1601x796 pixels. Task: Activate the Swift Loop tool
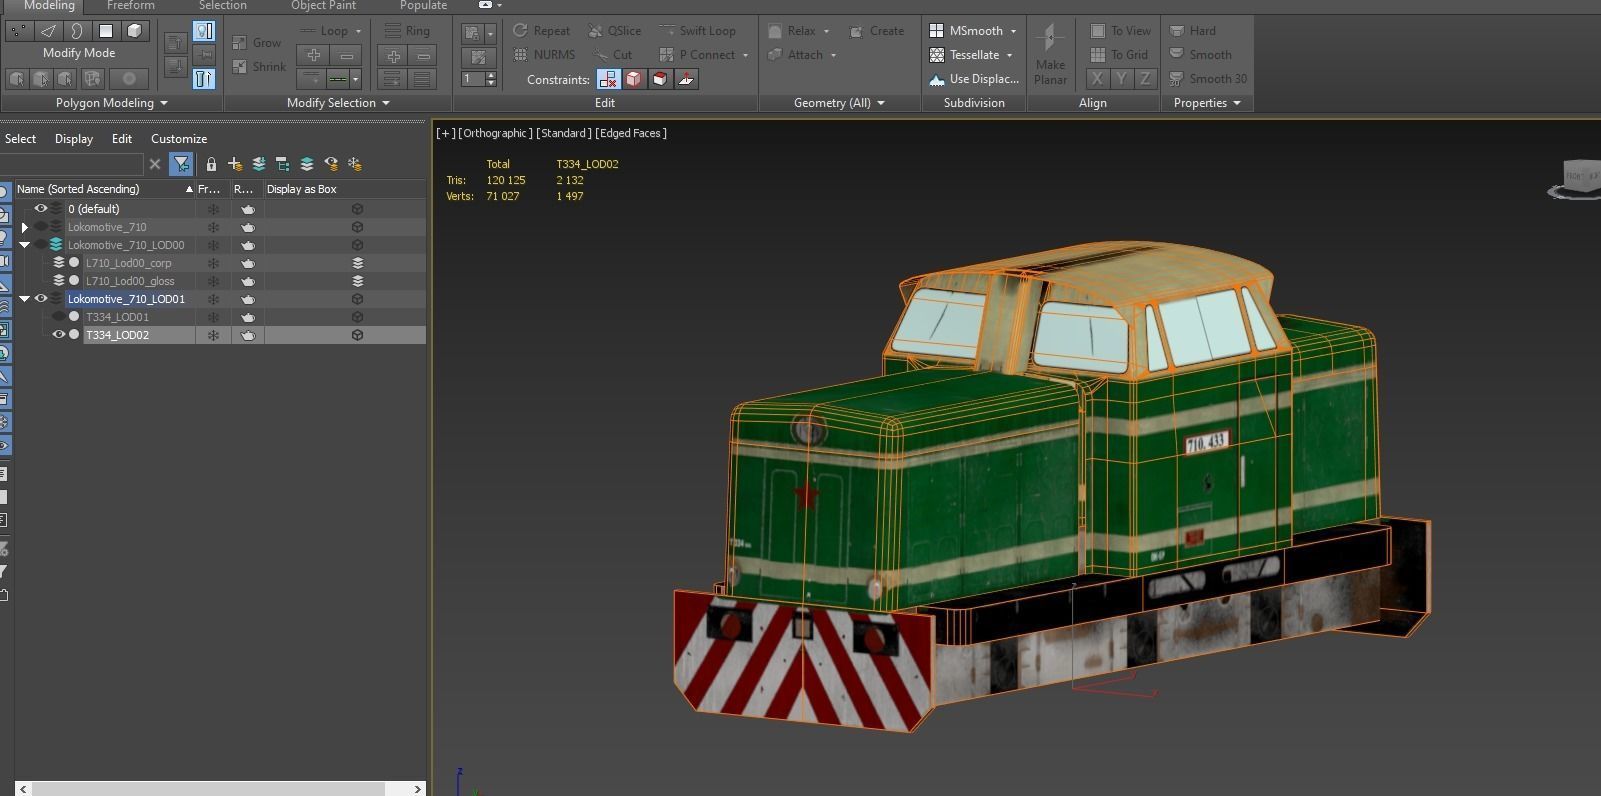point(697,31)
